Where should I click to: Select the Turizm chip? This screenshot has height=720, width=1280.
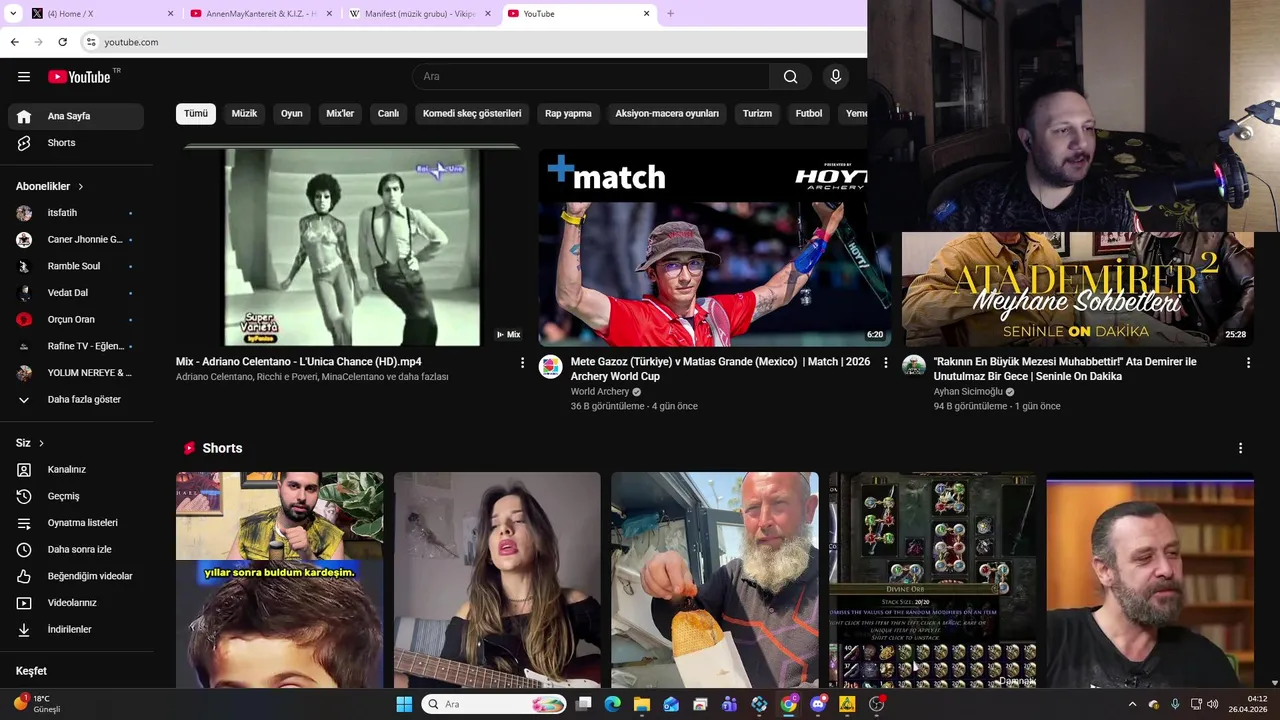(x=757, y=113)
